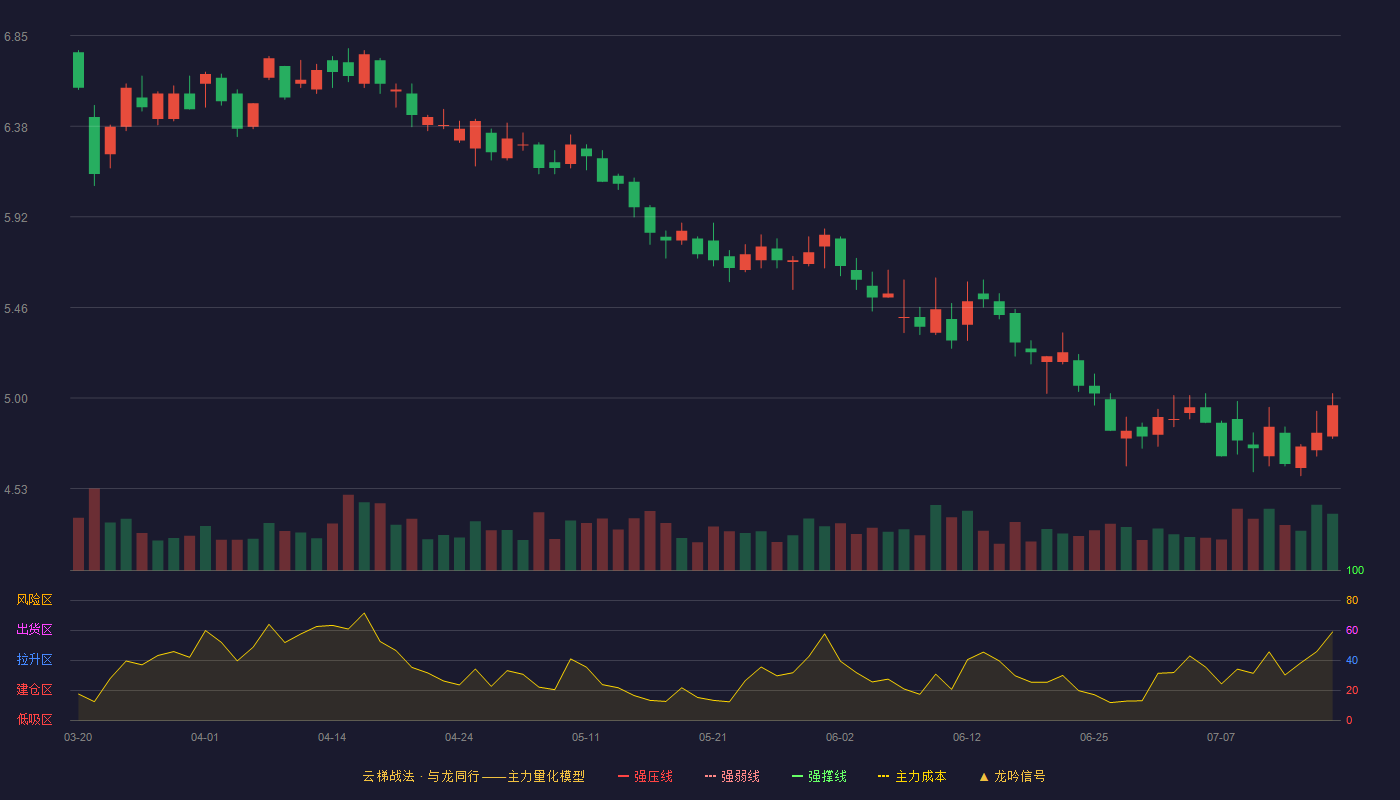
Task: Click the 6.85 price axis label
Action: [x=16, y=37]
